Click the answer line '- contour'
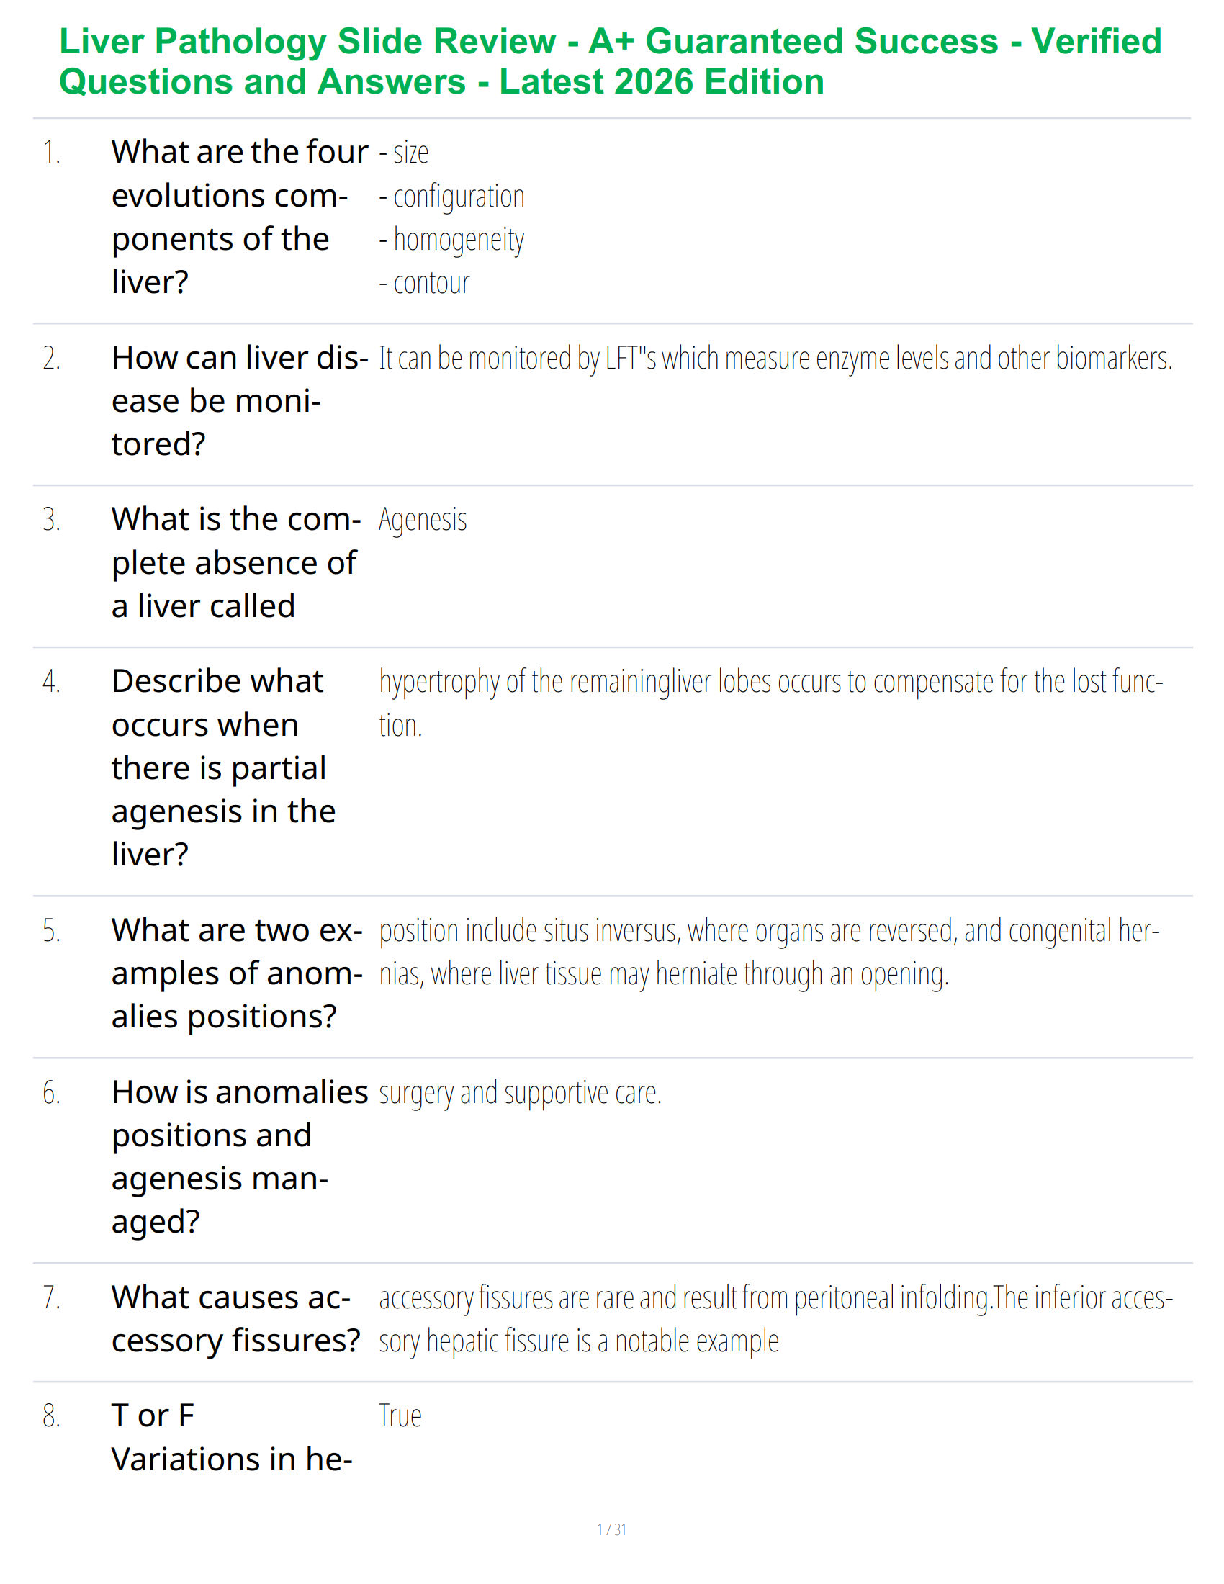 point(424,283)
